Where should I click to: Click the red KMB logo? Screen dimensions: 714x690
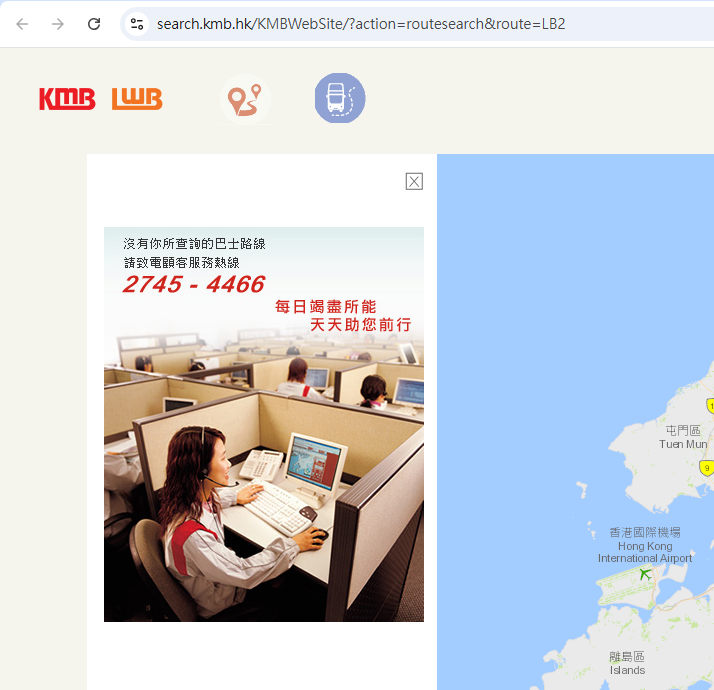(x=67, y=99)
